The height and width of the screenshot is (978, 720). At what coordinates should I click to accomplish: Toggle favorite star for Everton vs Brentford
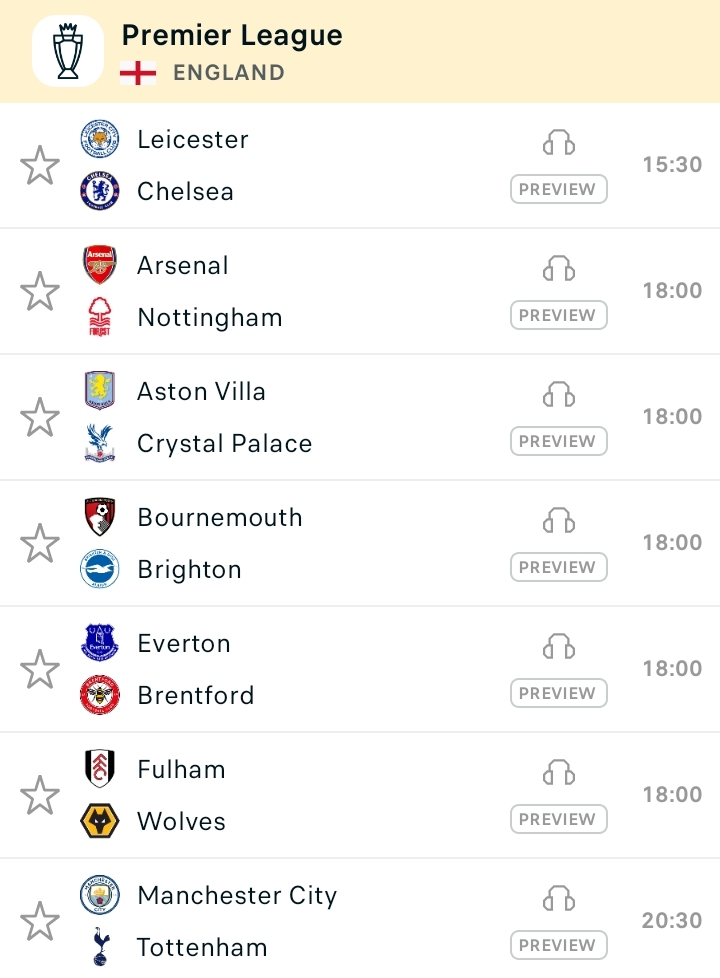(x=40, y=669)
